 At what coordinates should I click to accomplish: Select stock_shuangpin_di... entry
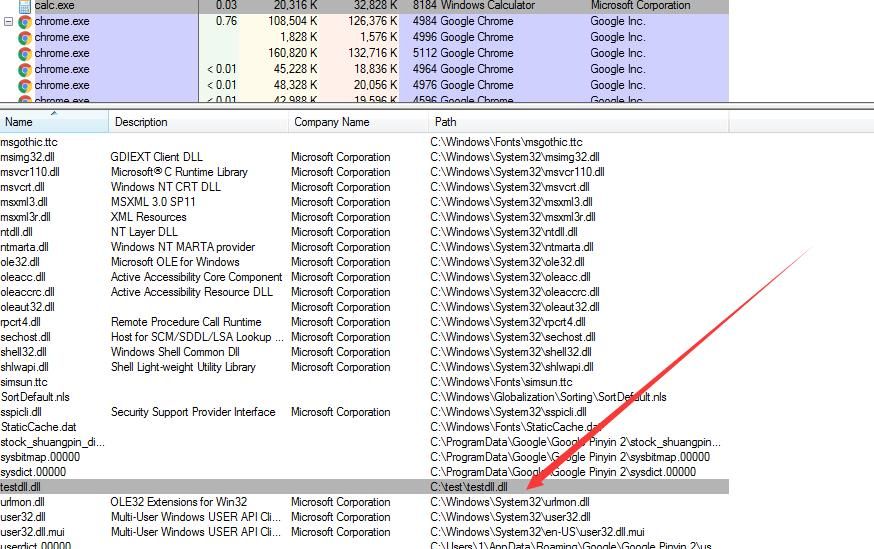[52, 443]
